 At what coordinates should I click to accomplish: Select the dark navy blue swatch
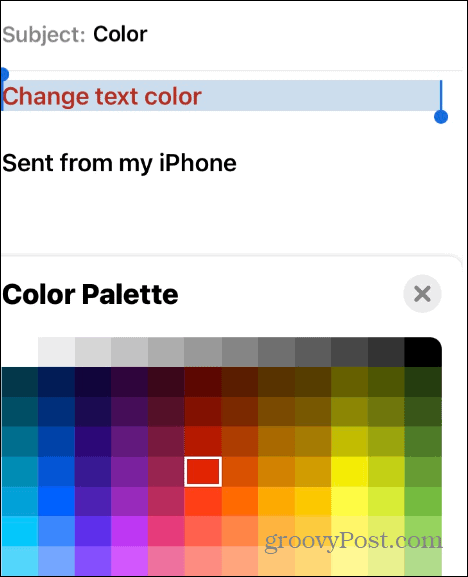point(56,382)
